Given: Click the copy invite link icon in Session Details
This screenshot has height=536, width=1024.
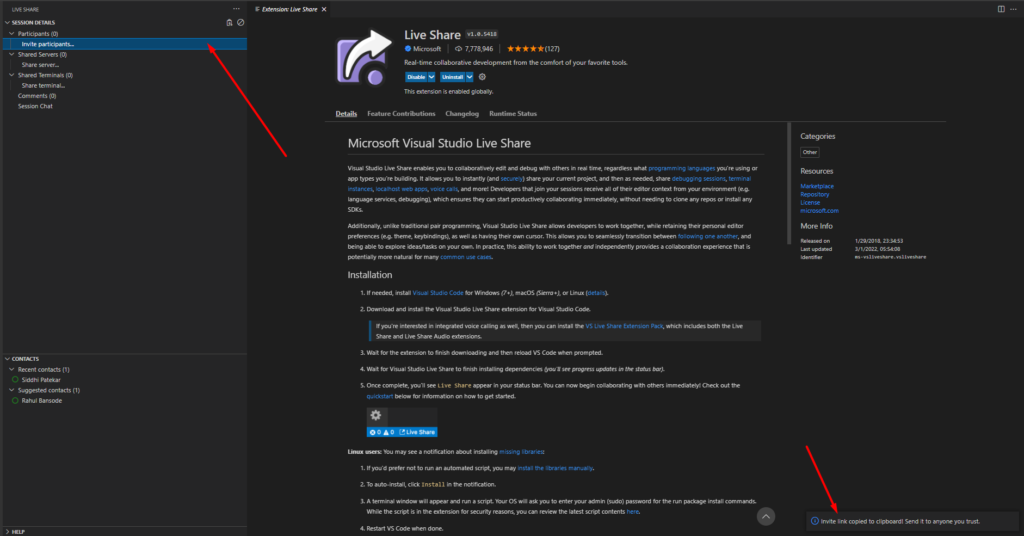Looking at the screenshot, I should [229, 22].
